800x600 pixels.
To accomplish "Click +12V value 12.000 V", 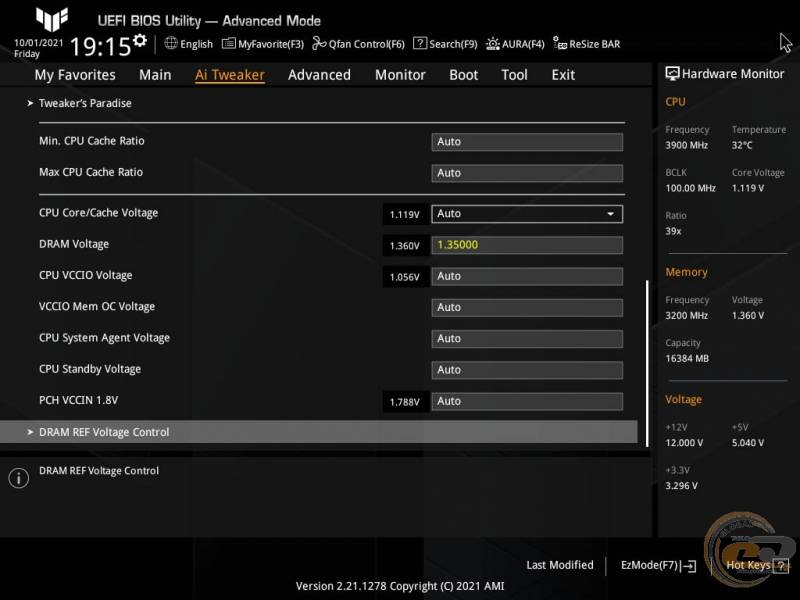I will [x=684, y=443].
